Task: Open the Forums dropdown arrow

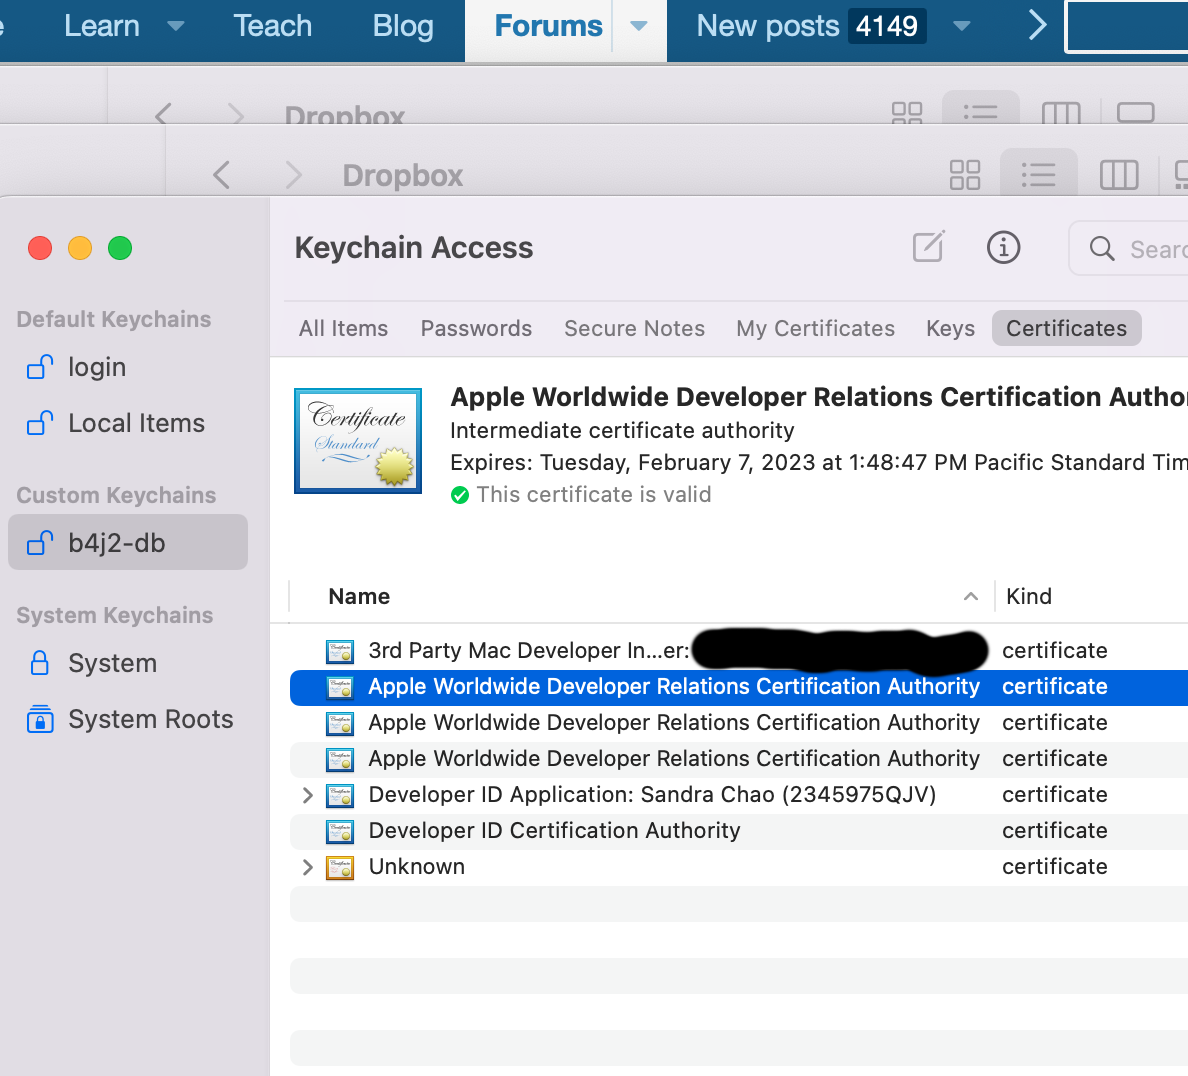Action: point(639,26)
